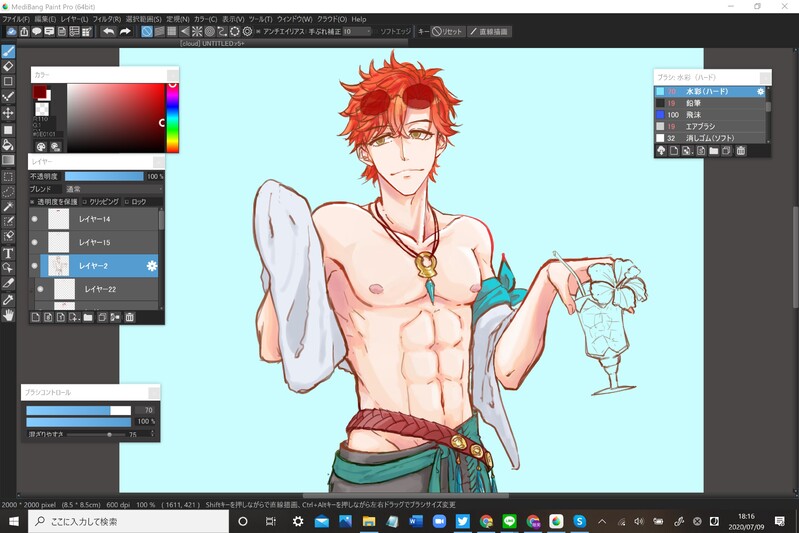
Task: Collapse the レイヤー panel with its corner button
Action: [x=158, y=162]
